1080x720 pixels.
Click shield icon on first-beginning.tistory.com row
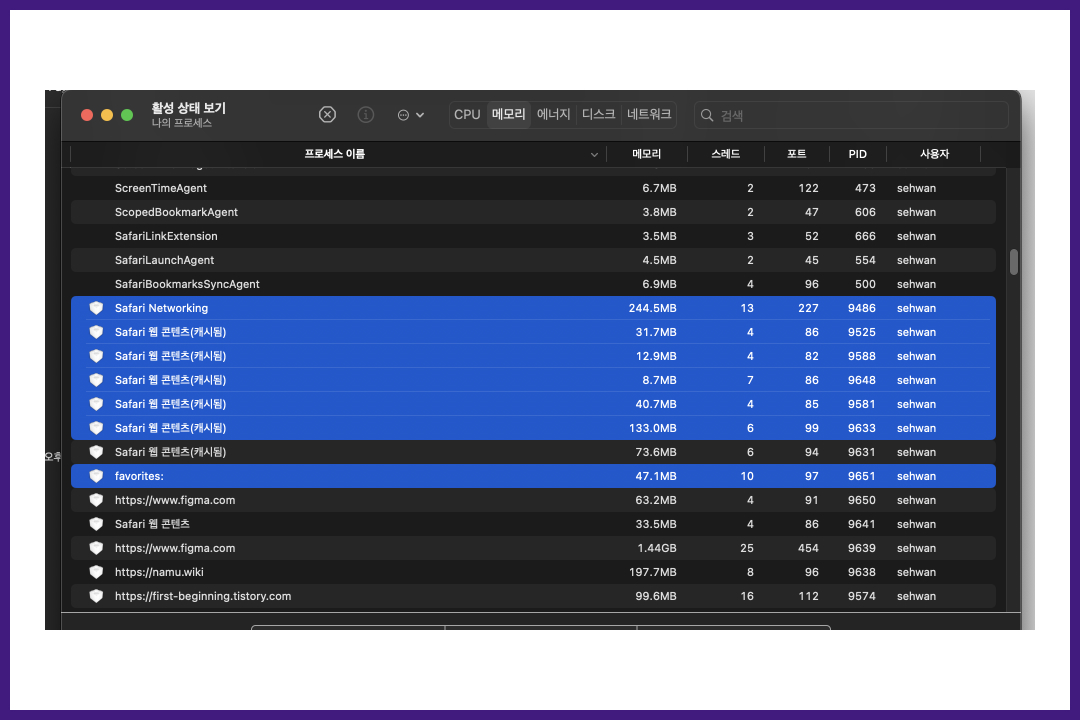96,596
